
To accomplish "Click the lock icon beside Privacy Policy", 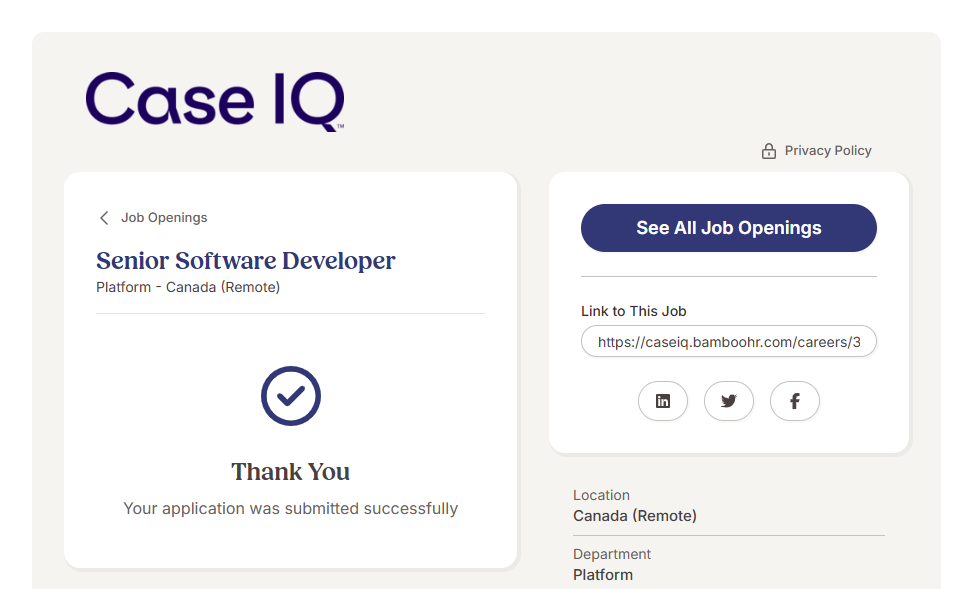I will [769, 151].
